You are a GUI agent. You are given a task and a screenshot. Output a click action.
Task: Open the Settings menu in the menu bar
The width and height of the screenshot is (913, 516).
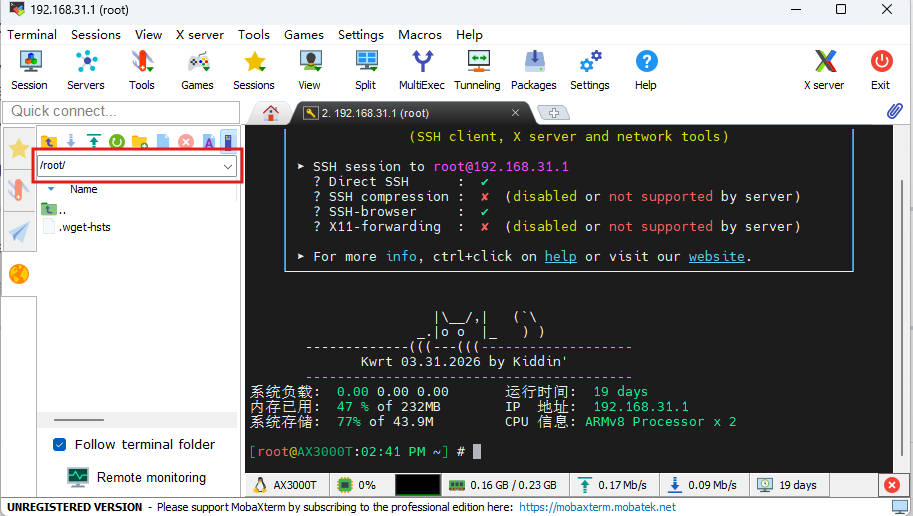click(360, 34)
